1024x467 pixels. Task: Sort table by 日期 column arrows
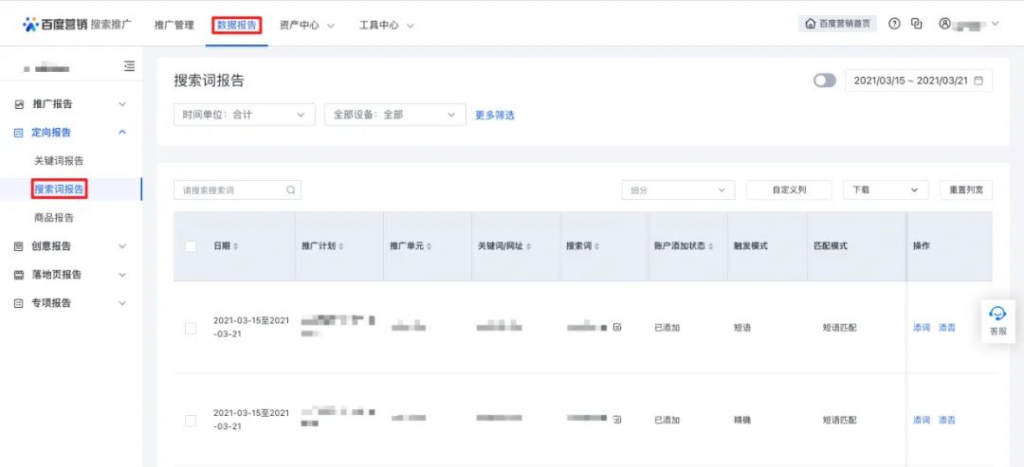pyautogui.click(x=236, y=246)
